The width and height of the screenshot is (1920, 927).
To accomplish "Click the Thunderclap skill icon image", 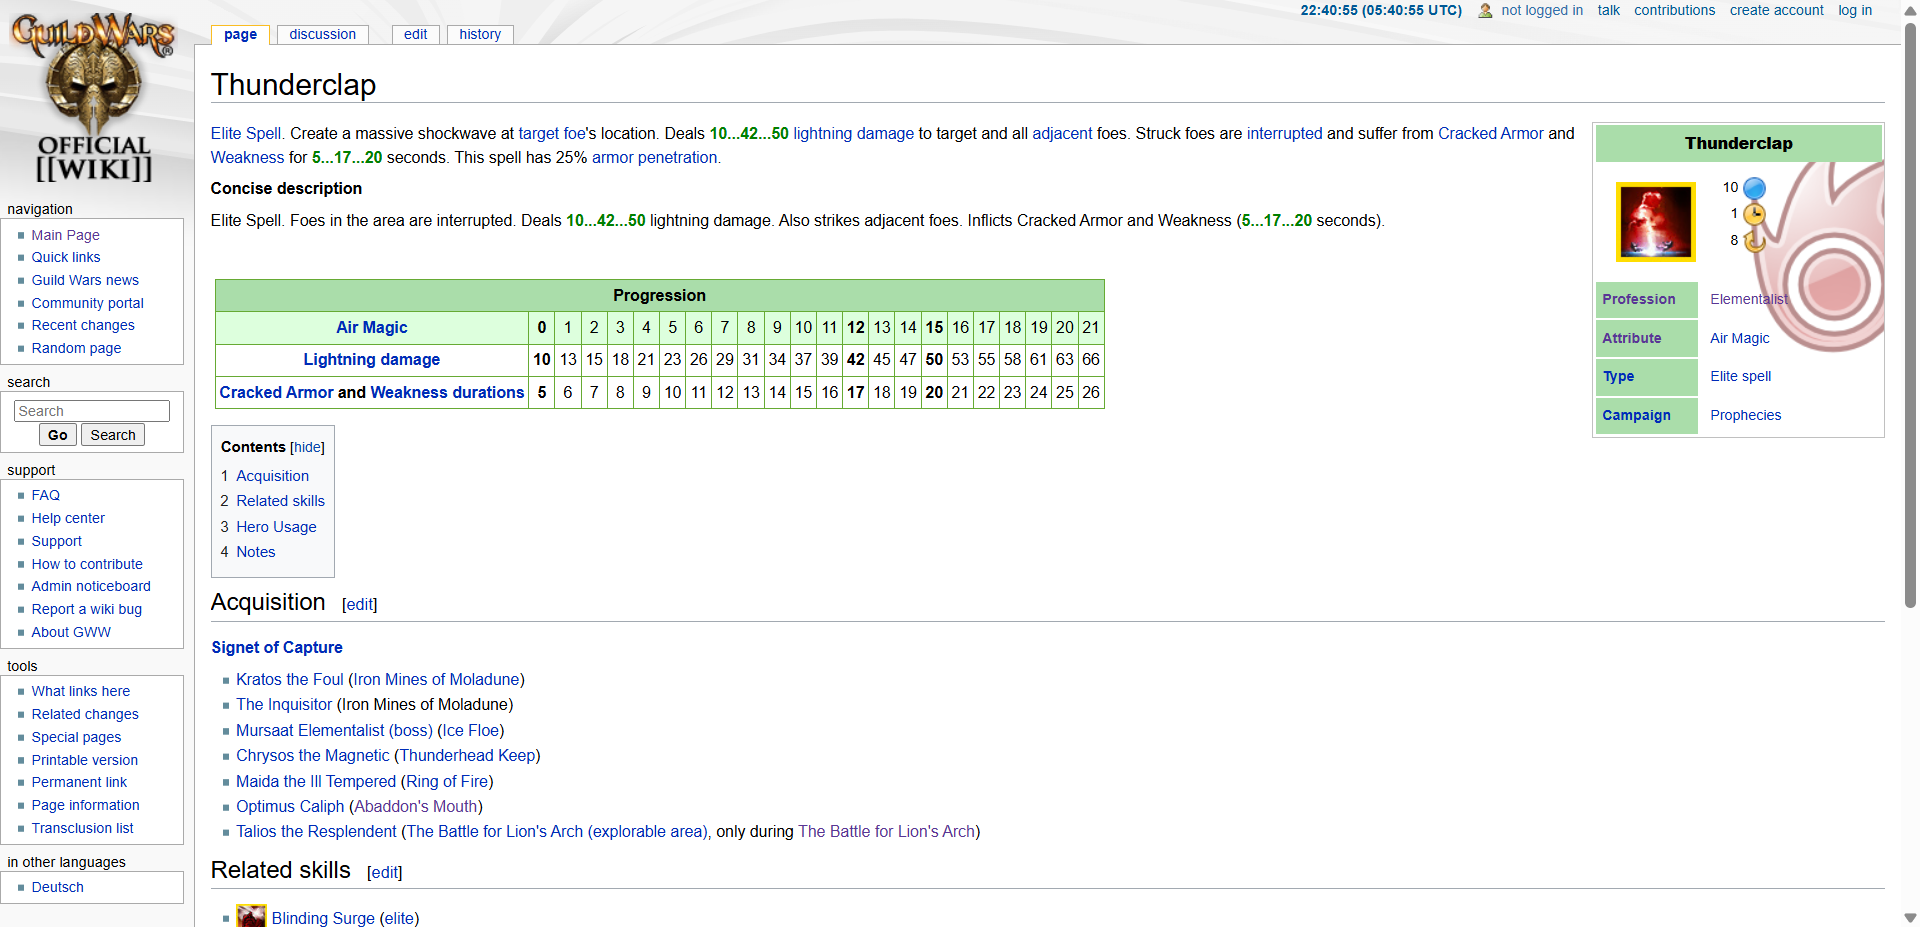I will point(1656,222).
